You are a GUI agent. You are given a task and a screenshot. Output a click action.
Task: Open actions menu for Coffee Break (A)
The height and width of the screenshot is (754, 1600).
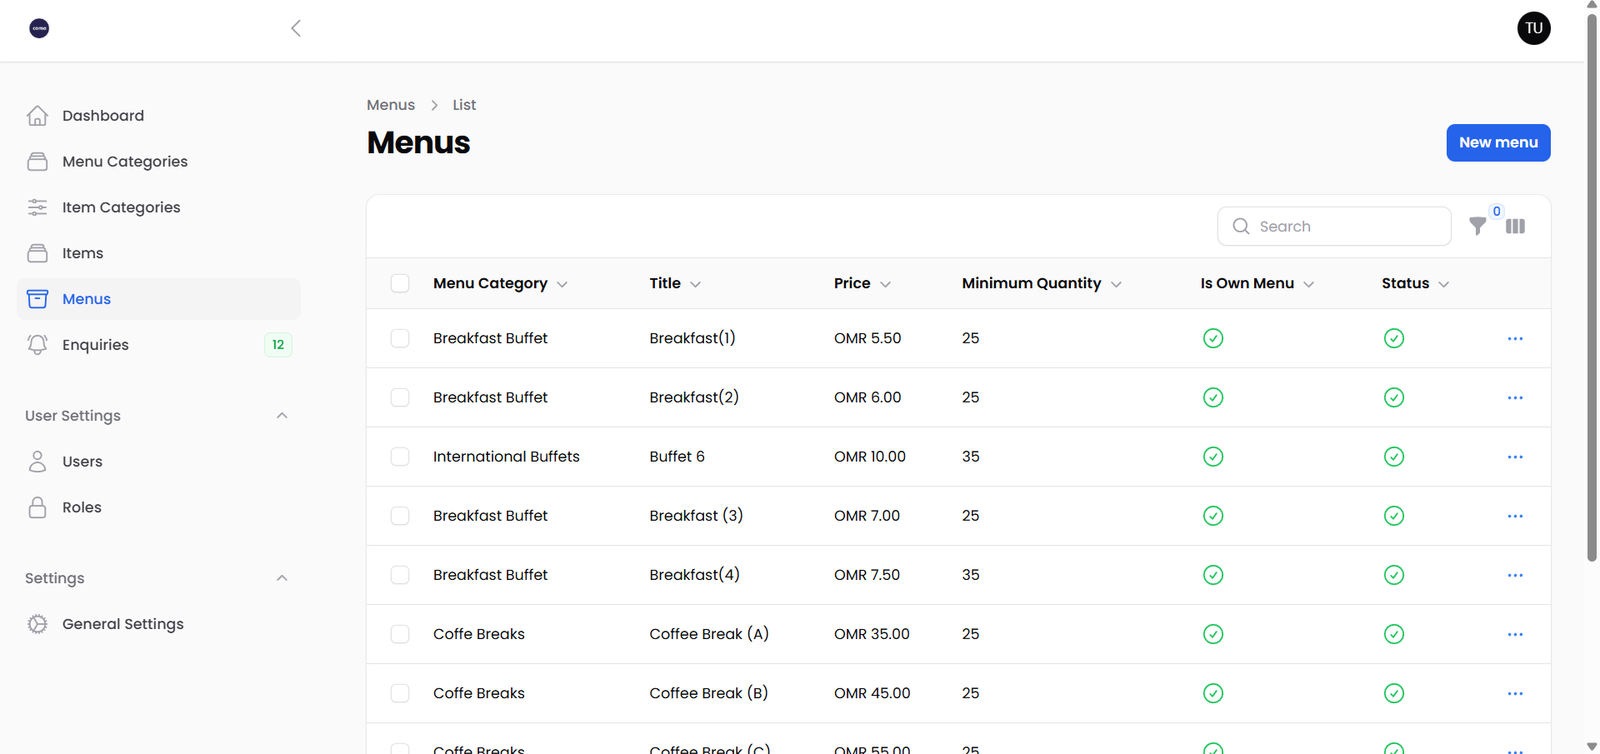(x=1515, y=635)
